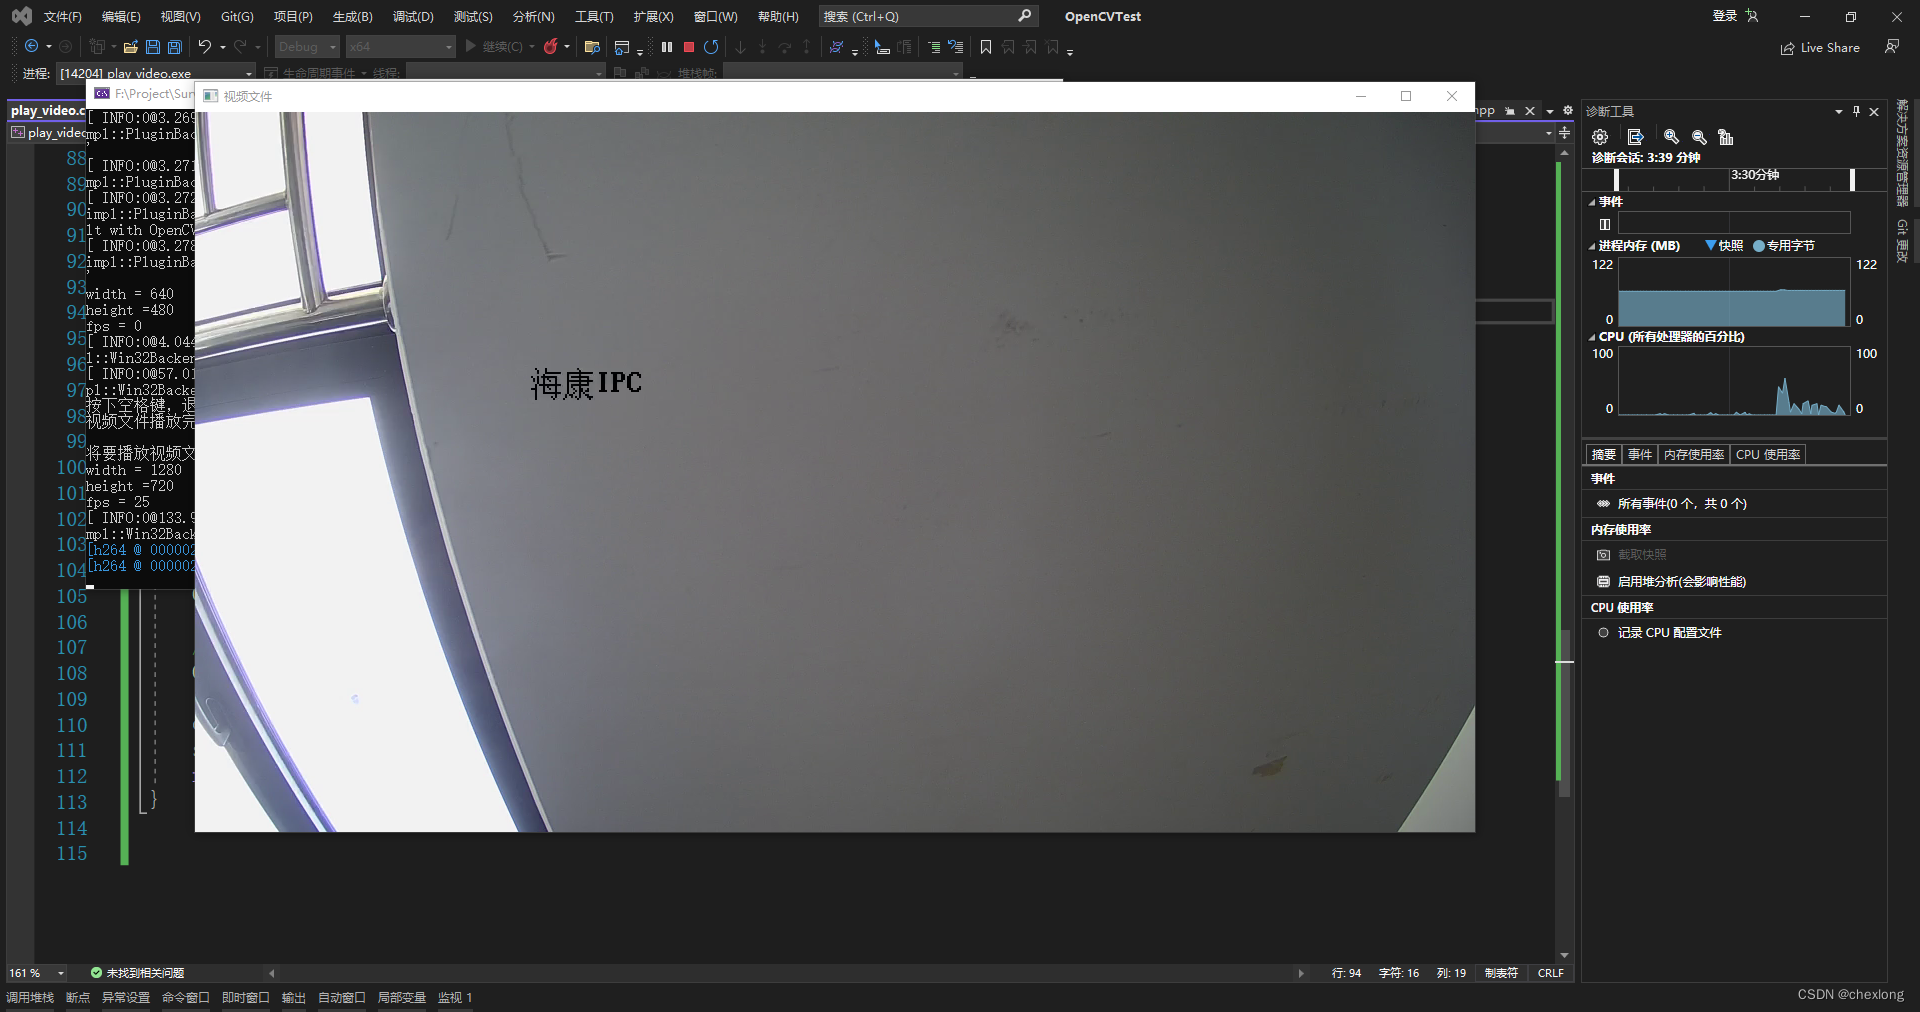1920x1012 pixels.
Task: Click the right handle of the diagnostic timeline
Action: (1852, 179)
